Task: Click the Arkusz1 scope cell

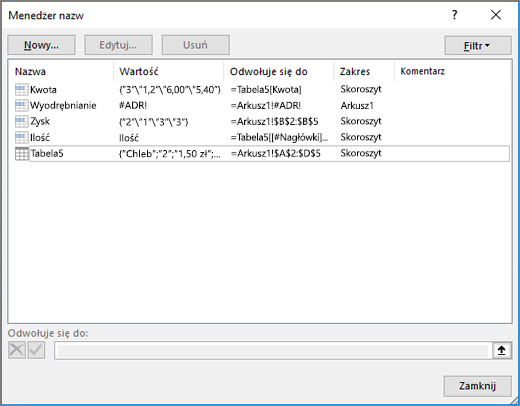Action: click(x=357, y=105)
